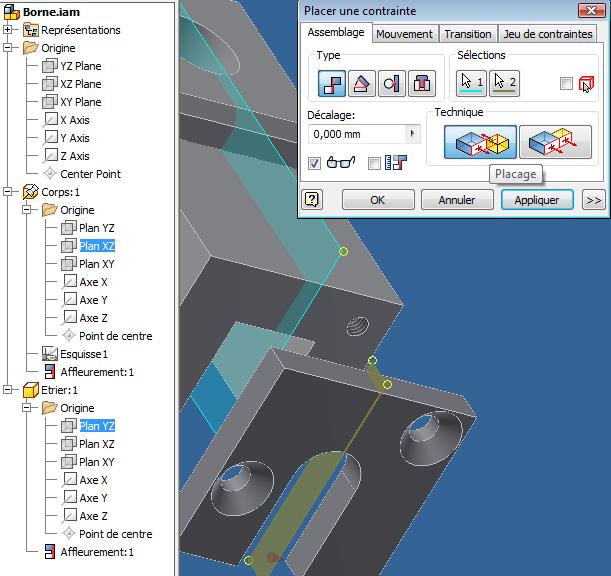Open the Décalage value arrow flyout

click(x=412, y=133)
